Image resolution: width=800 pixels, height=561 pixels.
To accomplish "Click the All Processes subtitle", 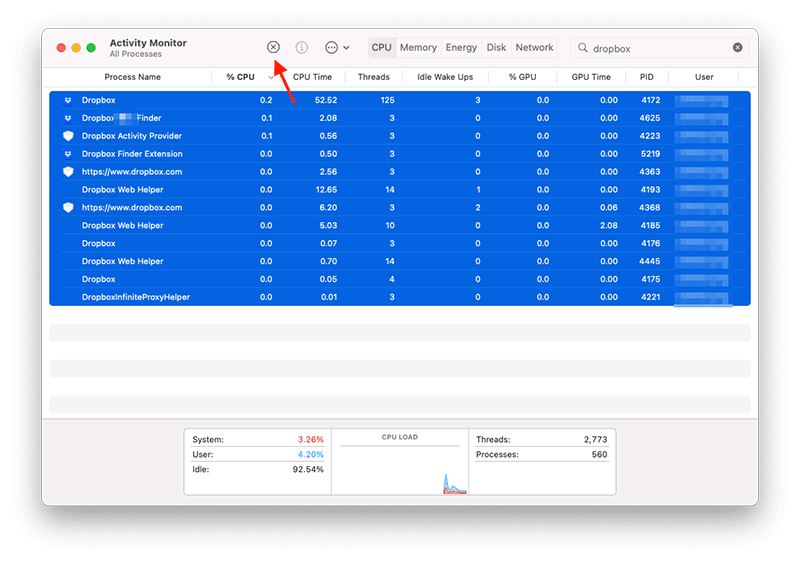I will (136, 54).
